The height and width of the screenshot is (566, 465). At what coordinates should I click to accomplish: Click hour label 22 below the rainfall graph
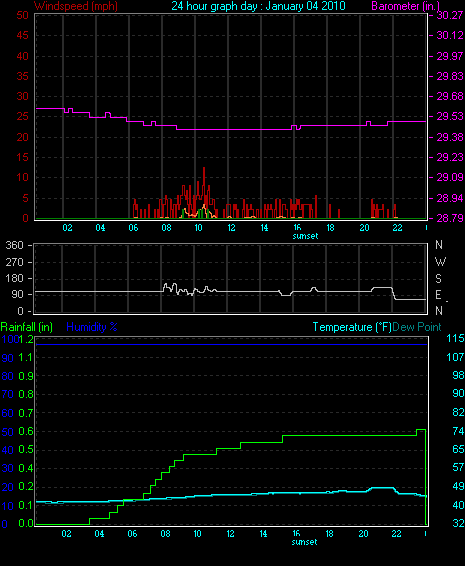[x=396, y=534]
